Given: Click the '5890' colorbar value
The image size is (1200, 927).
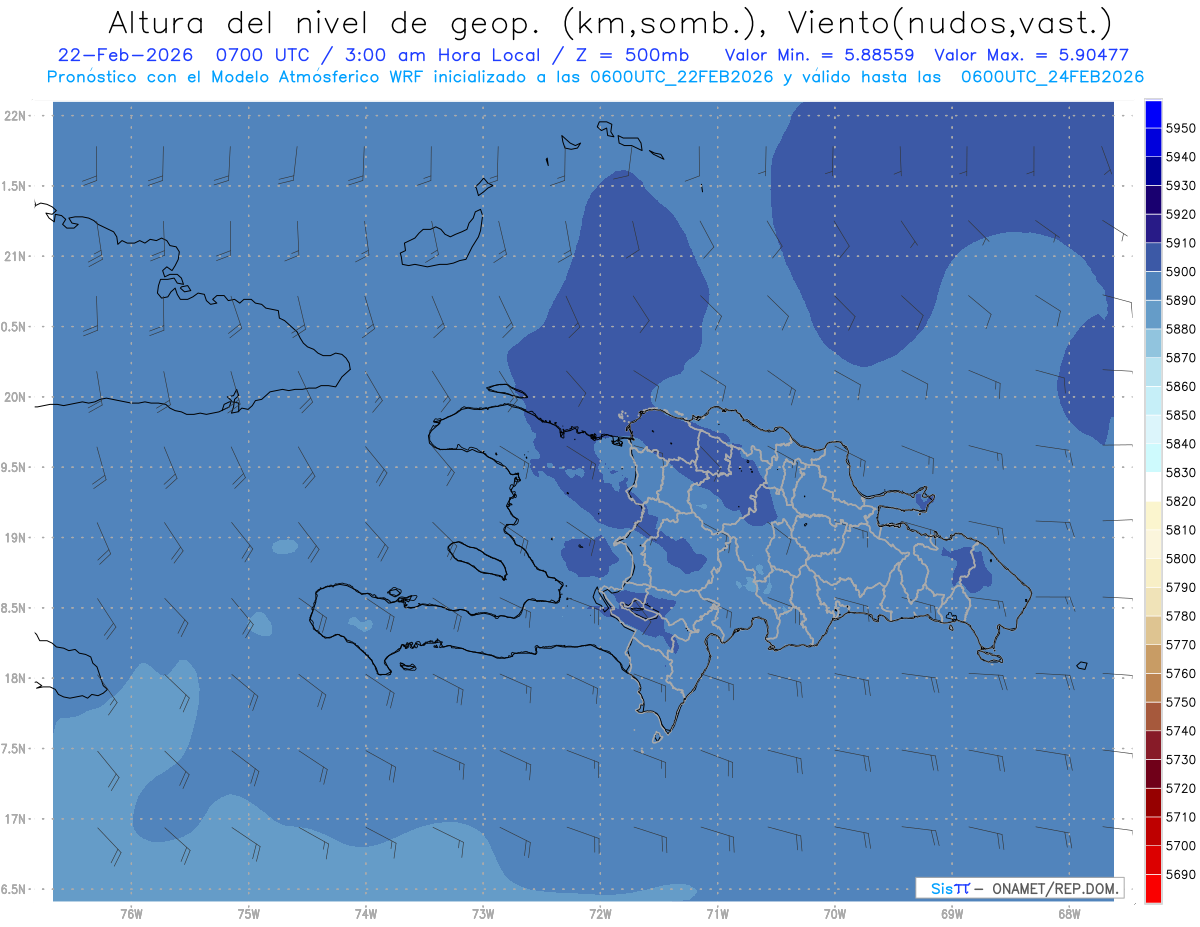Looking at the screenshot, I should [1181, 300].
